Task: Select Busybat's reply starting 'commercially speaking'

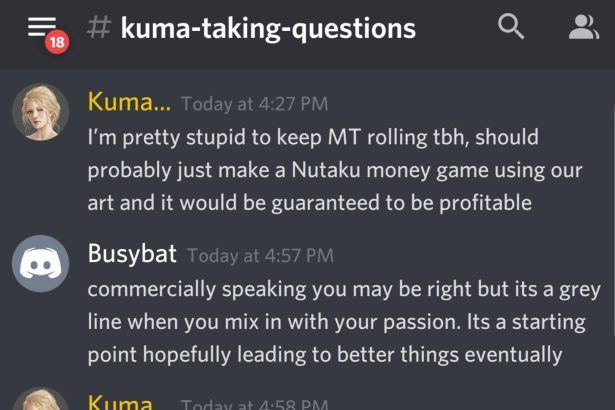Action: [x=344, y=322]
